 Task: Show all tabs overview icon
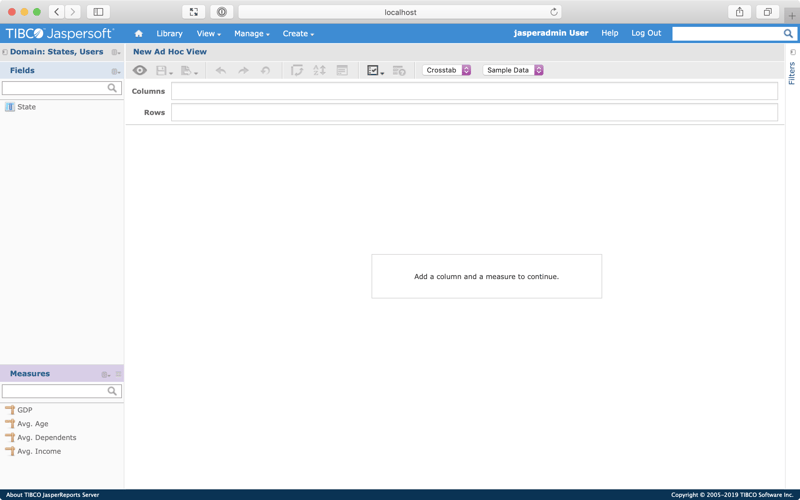coord(767,12)
